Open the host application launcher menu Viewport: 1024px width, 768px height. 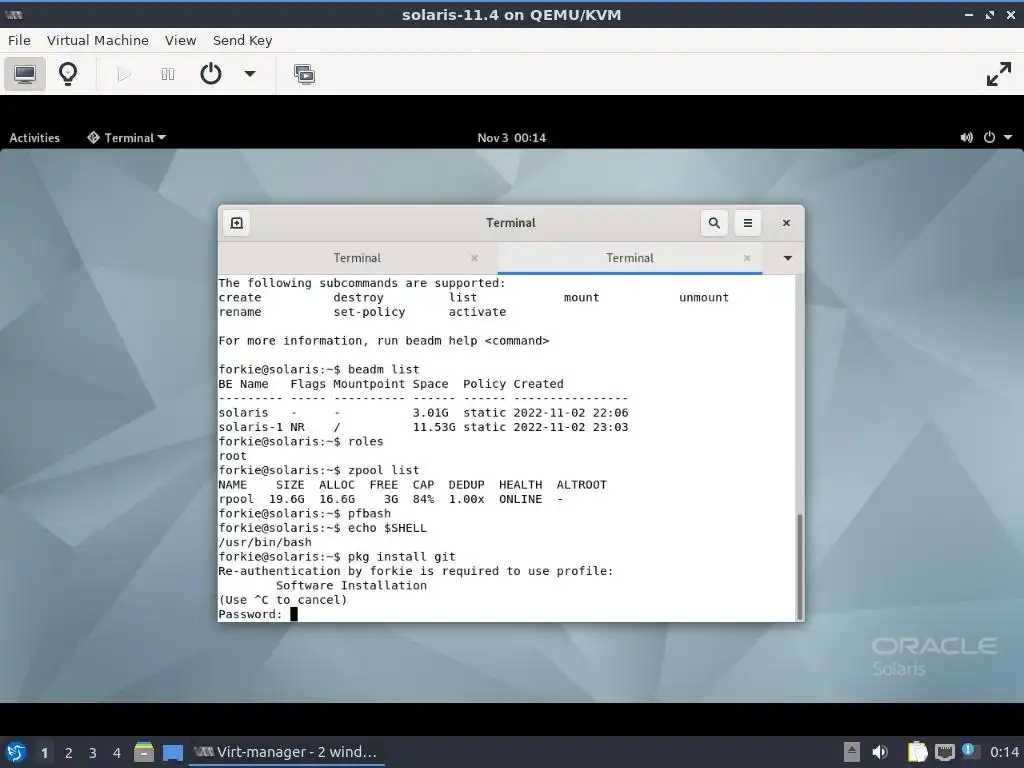(x=16, y=752)
